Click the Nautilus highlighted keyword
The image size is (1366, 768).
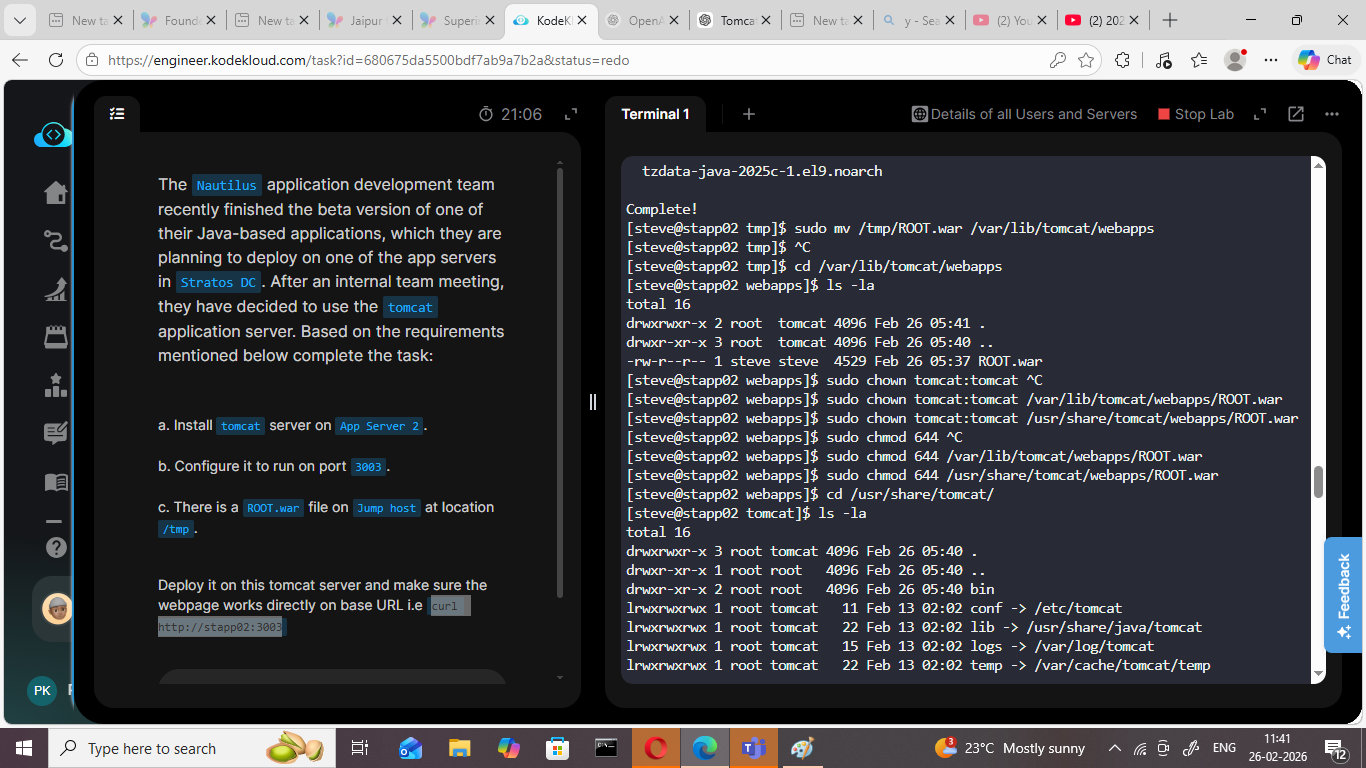coord(227,185)
